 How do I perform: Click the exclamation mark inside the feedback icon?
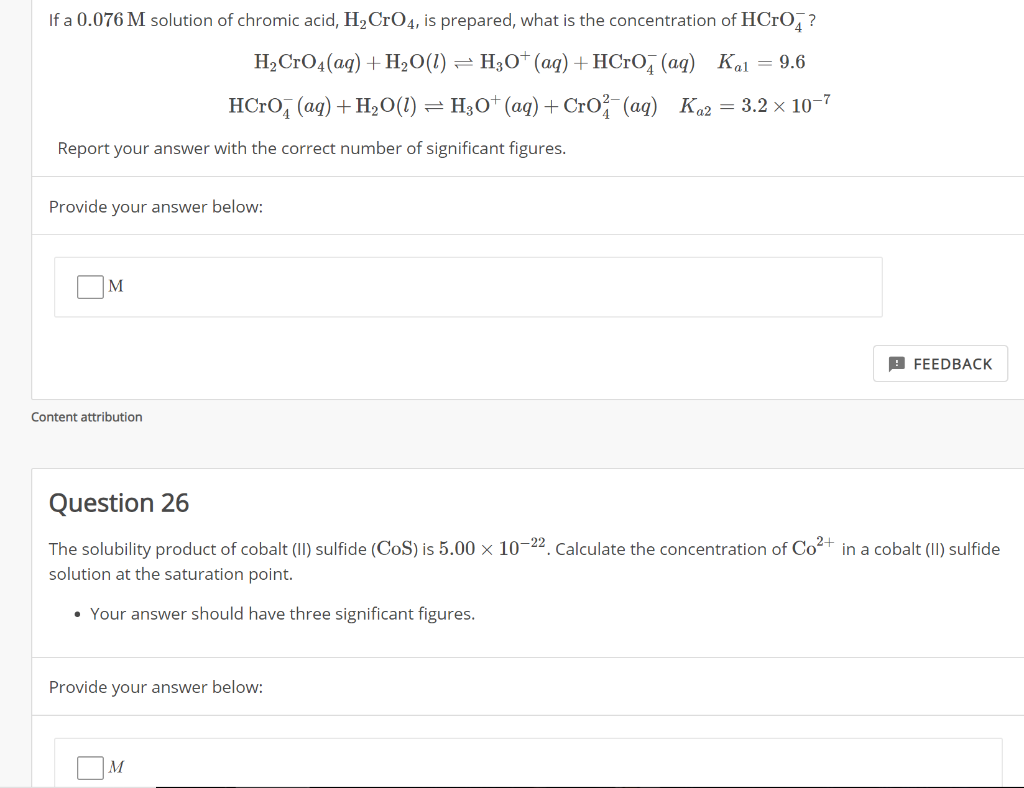click(897, 363)
